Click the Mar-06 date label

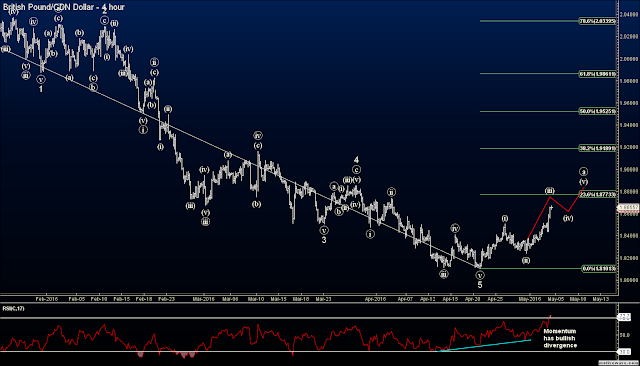pyautogui.click(x=230, y=299)
